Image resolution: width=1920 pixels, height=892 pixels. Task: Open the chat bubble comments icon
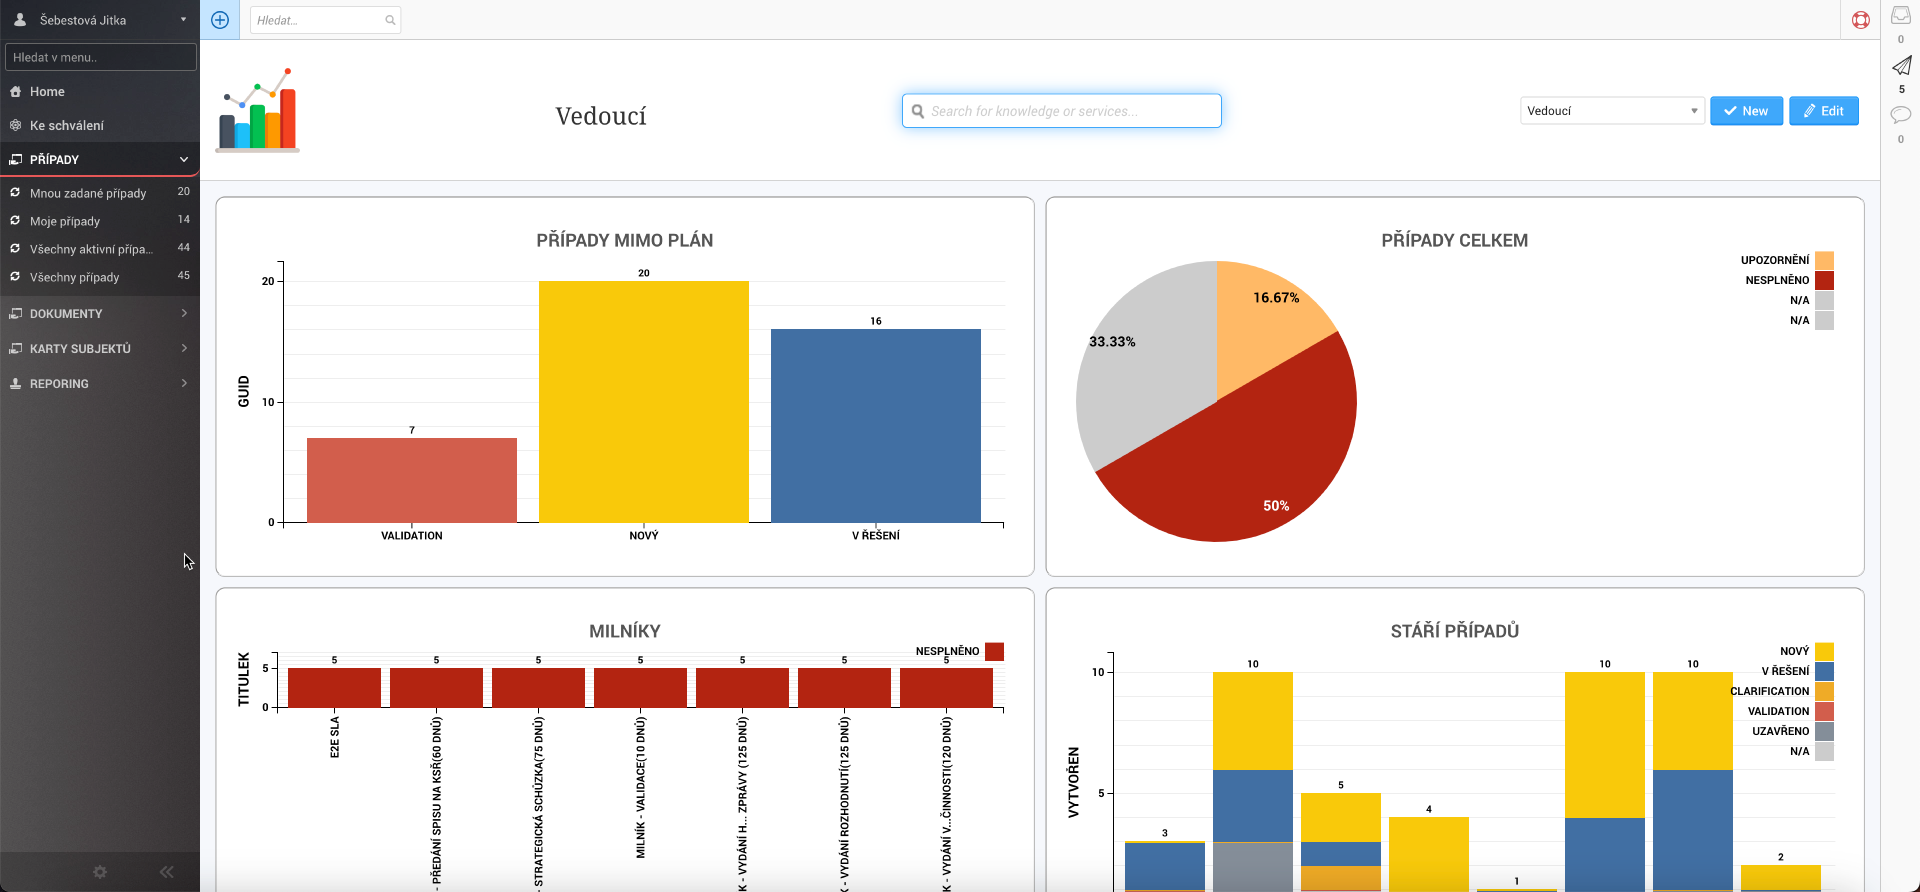pyautogui.click(x=1901, y=115)
